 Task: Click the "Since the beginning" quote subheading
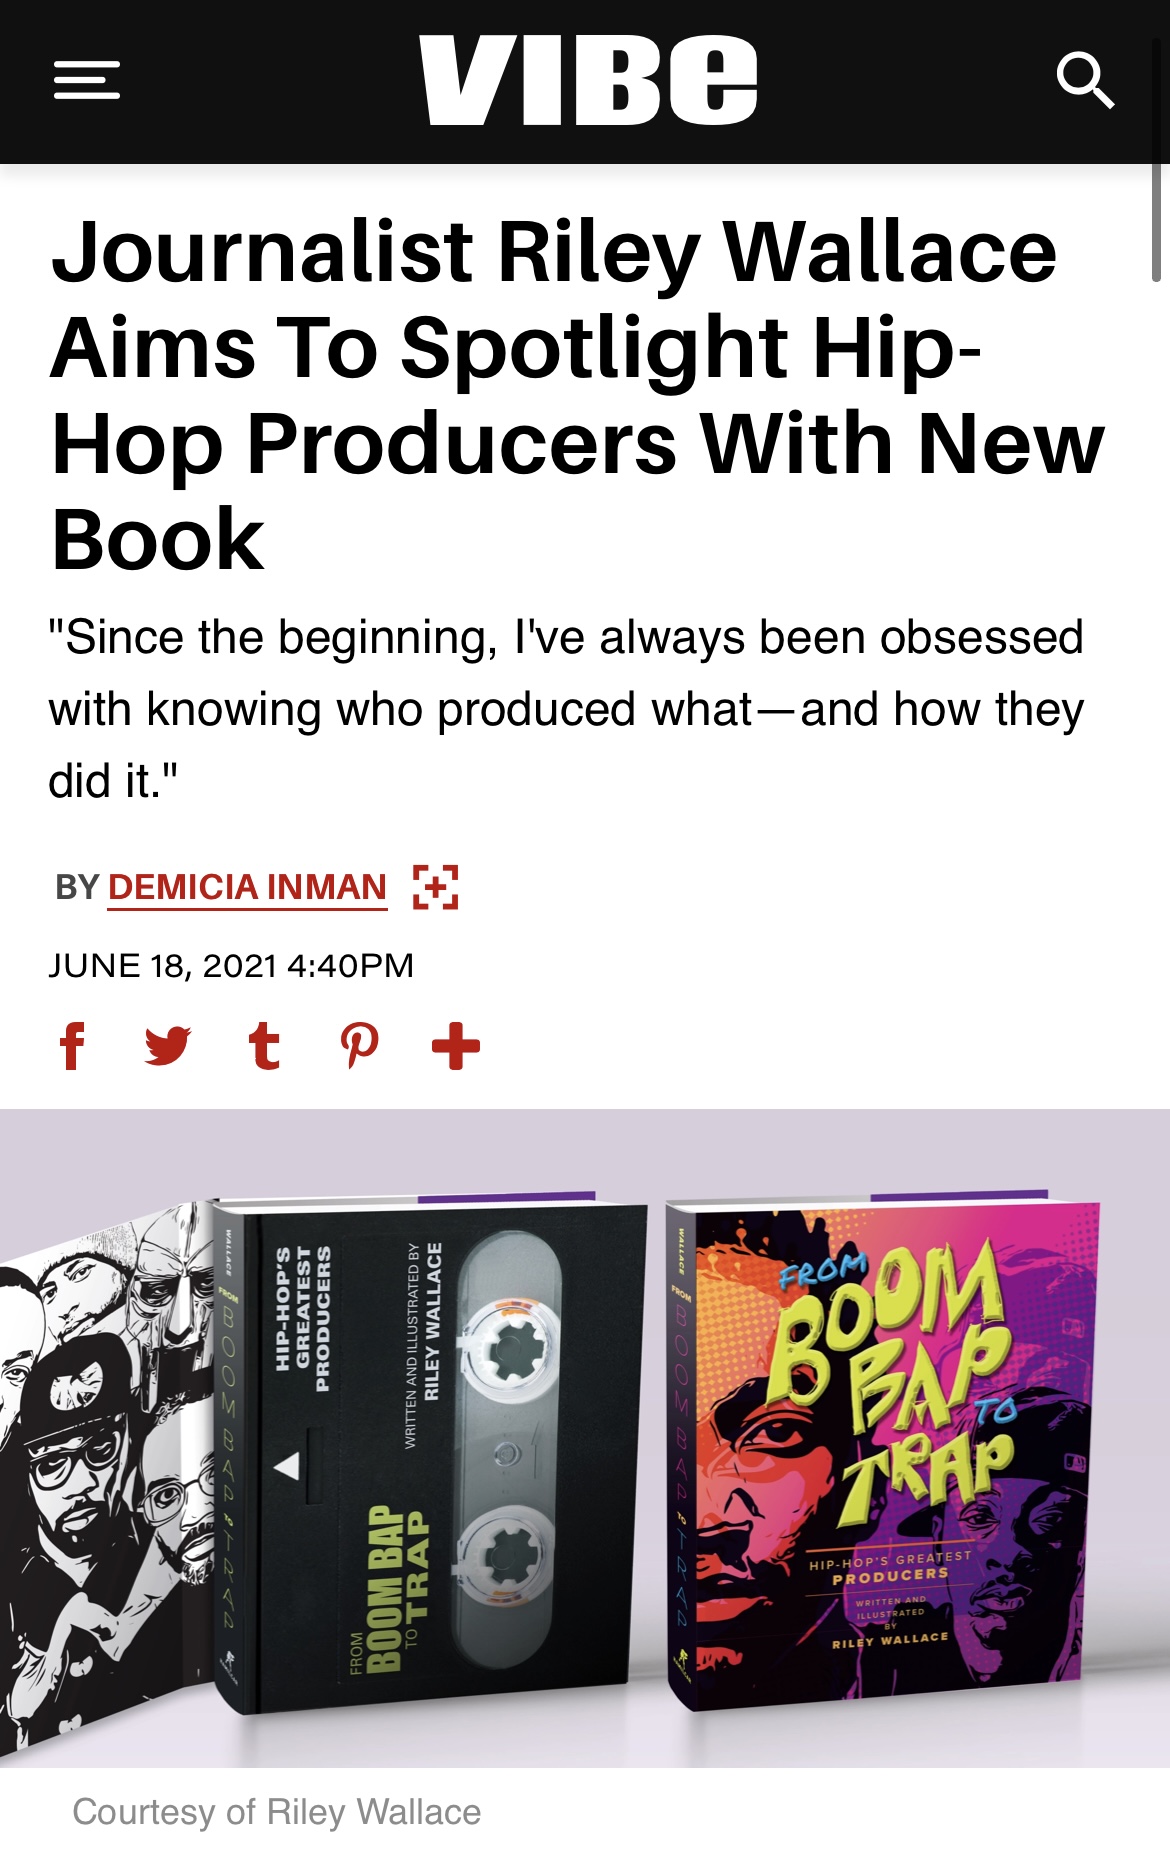pyautogui.click(x=566, y=709)
